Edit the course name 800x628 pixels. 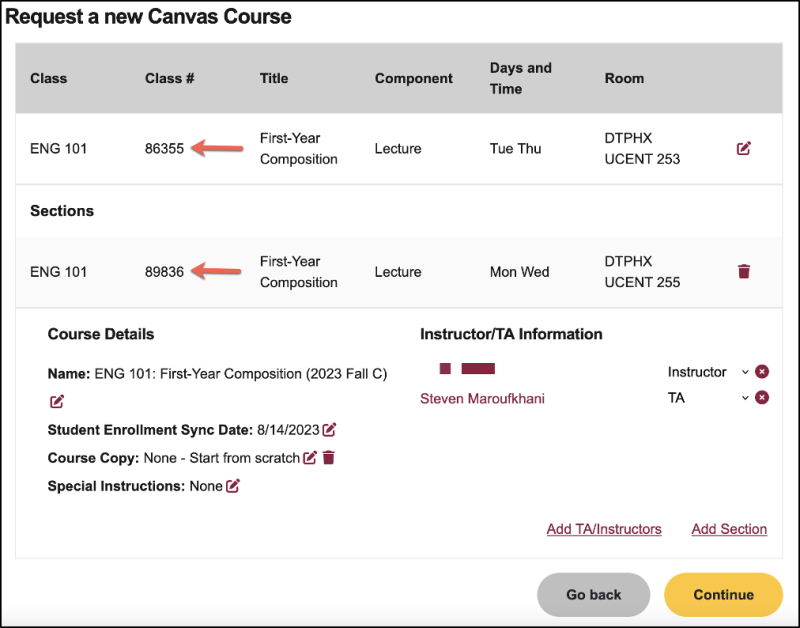(x=57, y=401)
